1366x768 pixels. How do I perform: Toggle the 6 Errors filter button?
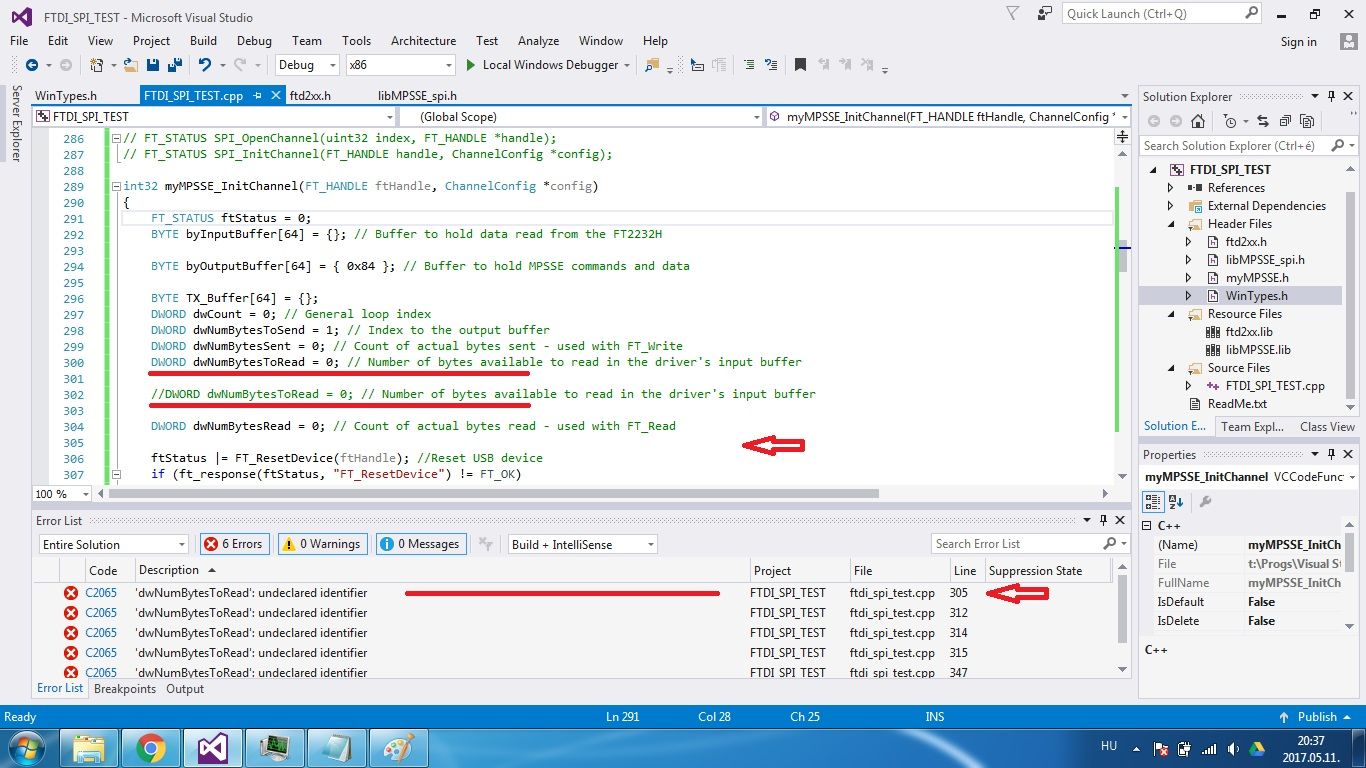tap(234, 544)
